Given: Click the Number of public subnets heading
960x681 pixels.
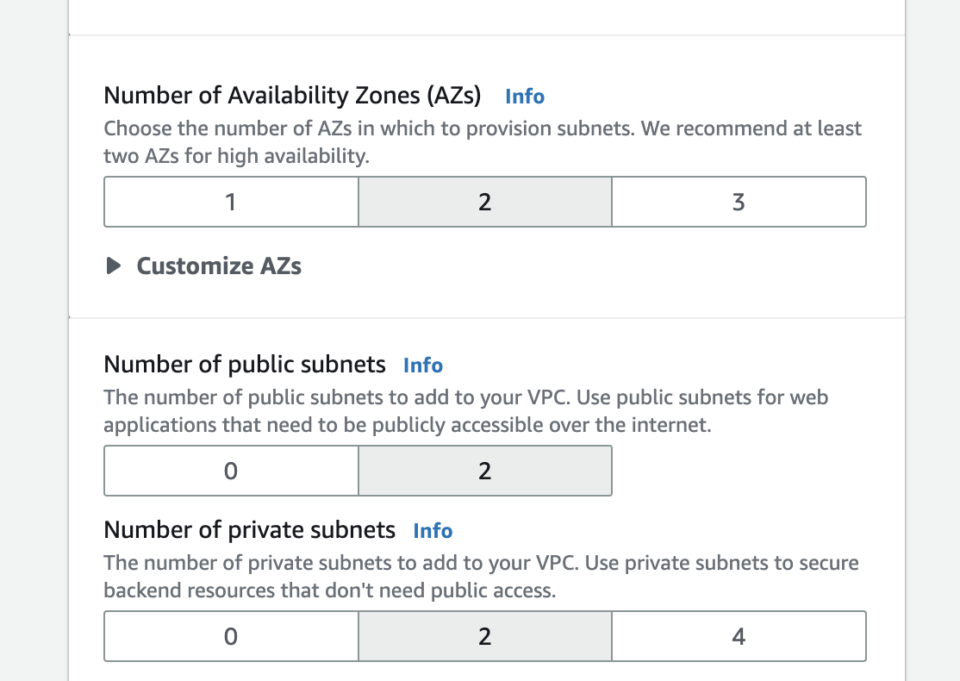Looking at the screenshot, I should click(243, 364).
